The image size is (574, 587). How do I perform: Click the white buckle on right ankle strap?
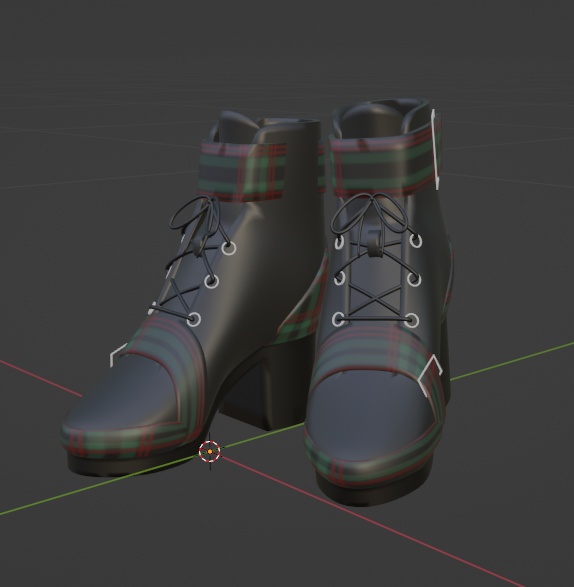click(435, 149)
